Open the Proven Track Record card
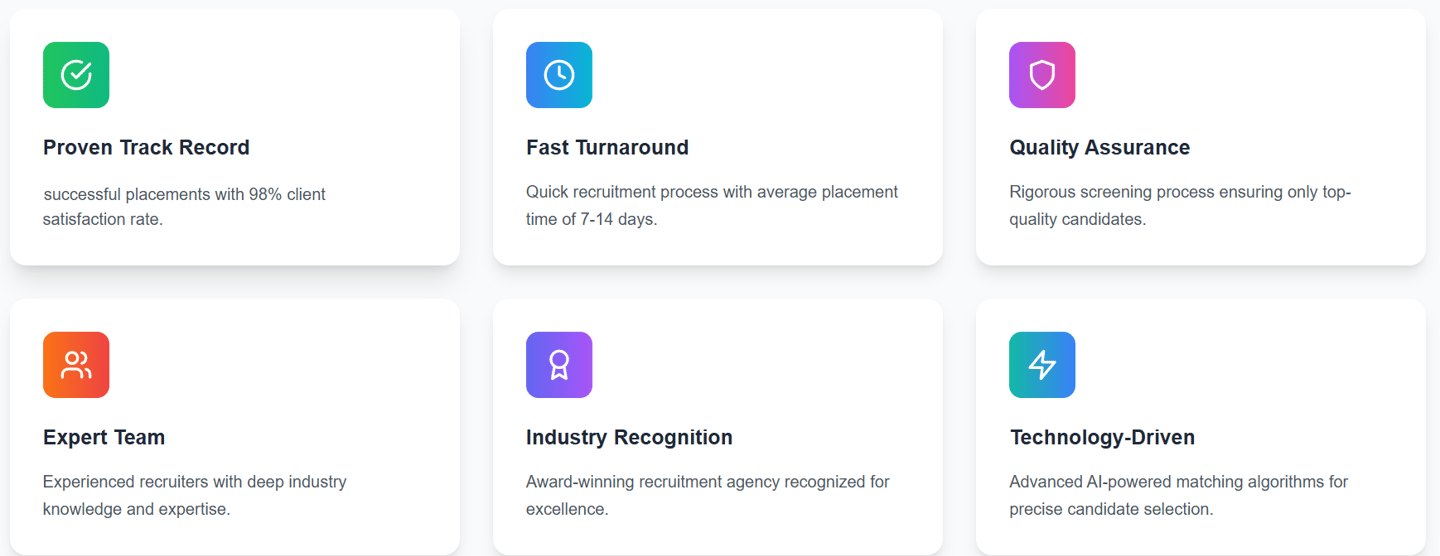This screenshot has width=1440, height=556. (x=235, y=137)
